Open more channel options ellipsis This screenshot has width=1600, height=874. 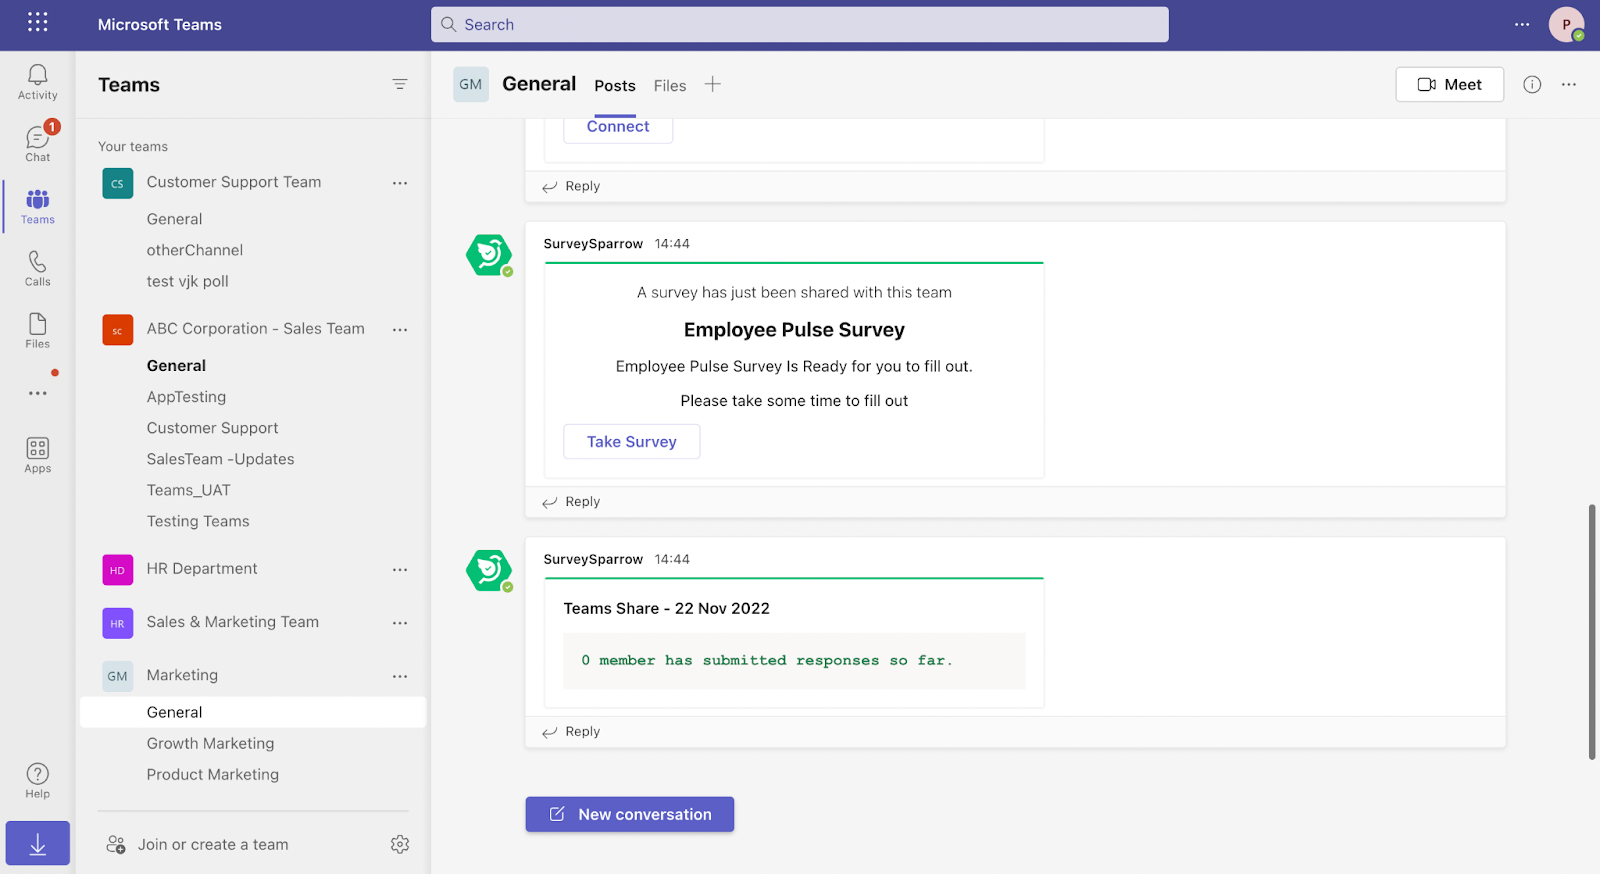point(1569,85)
